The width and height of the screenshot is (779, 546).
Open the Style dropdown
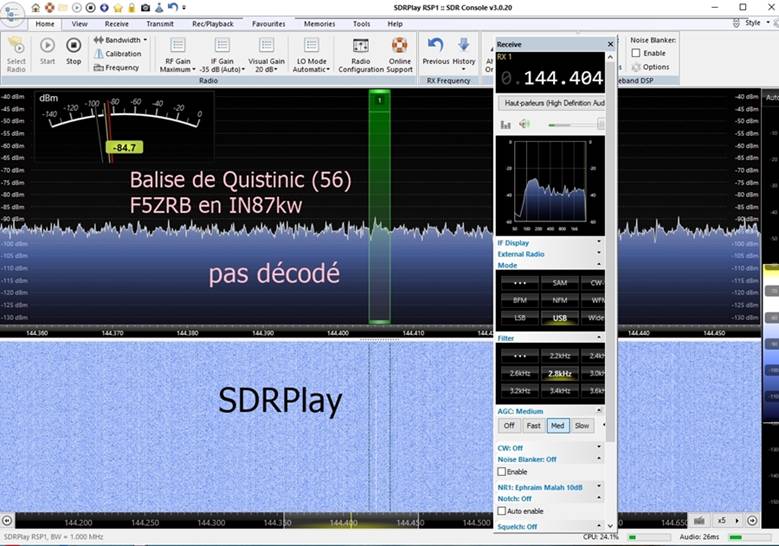pos(755,23)
